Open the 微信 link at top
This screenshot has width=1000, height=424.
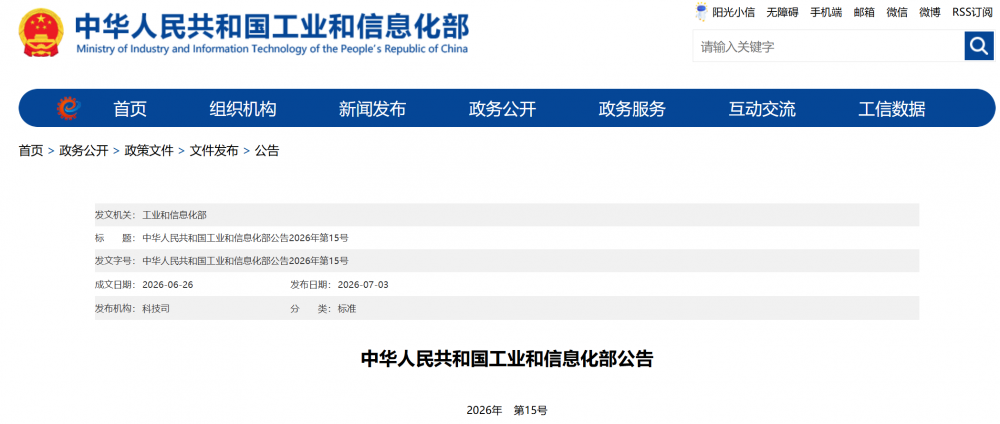point(897,11)
